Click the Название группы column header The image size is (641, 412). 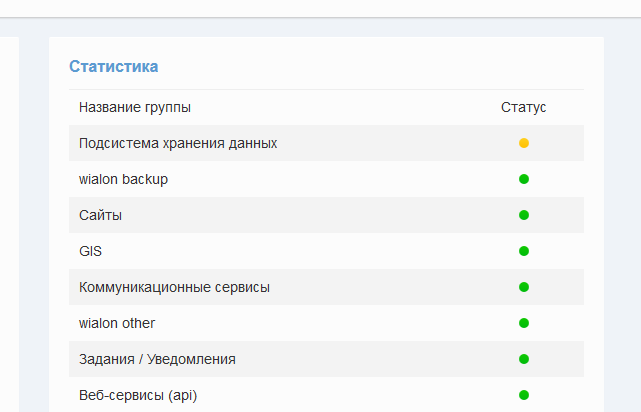[x=135, y=107]
